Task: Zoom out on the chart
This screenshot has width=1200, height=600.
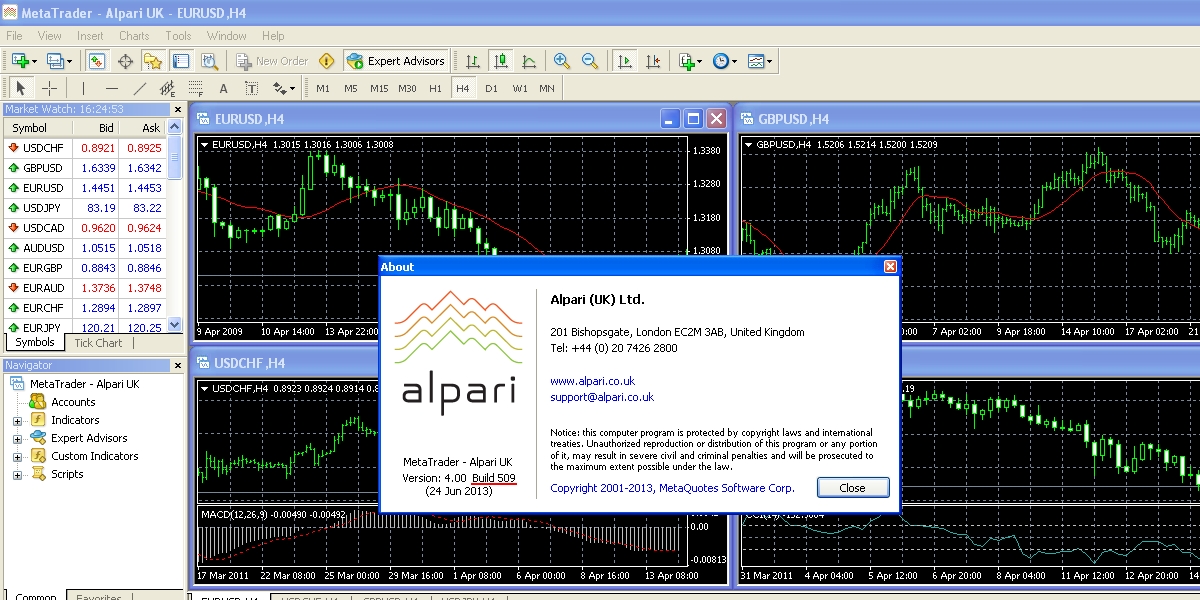Action: tap(590, 61)
